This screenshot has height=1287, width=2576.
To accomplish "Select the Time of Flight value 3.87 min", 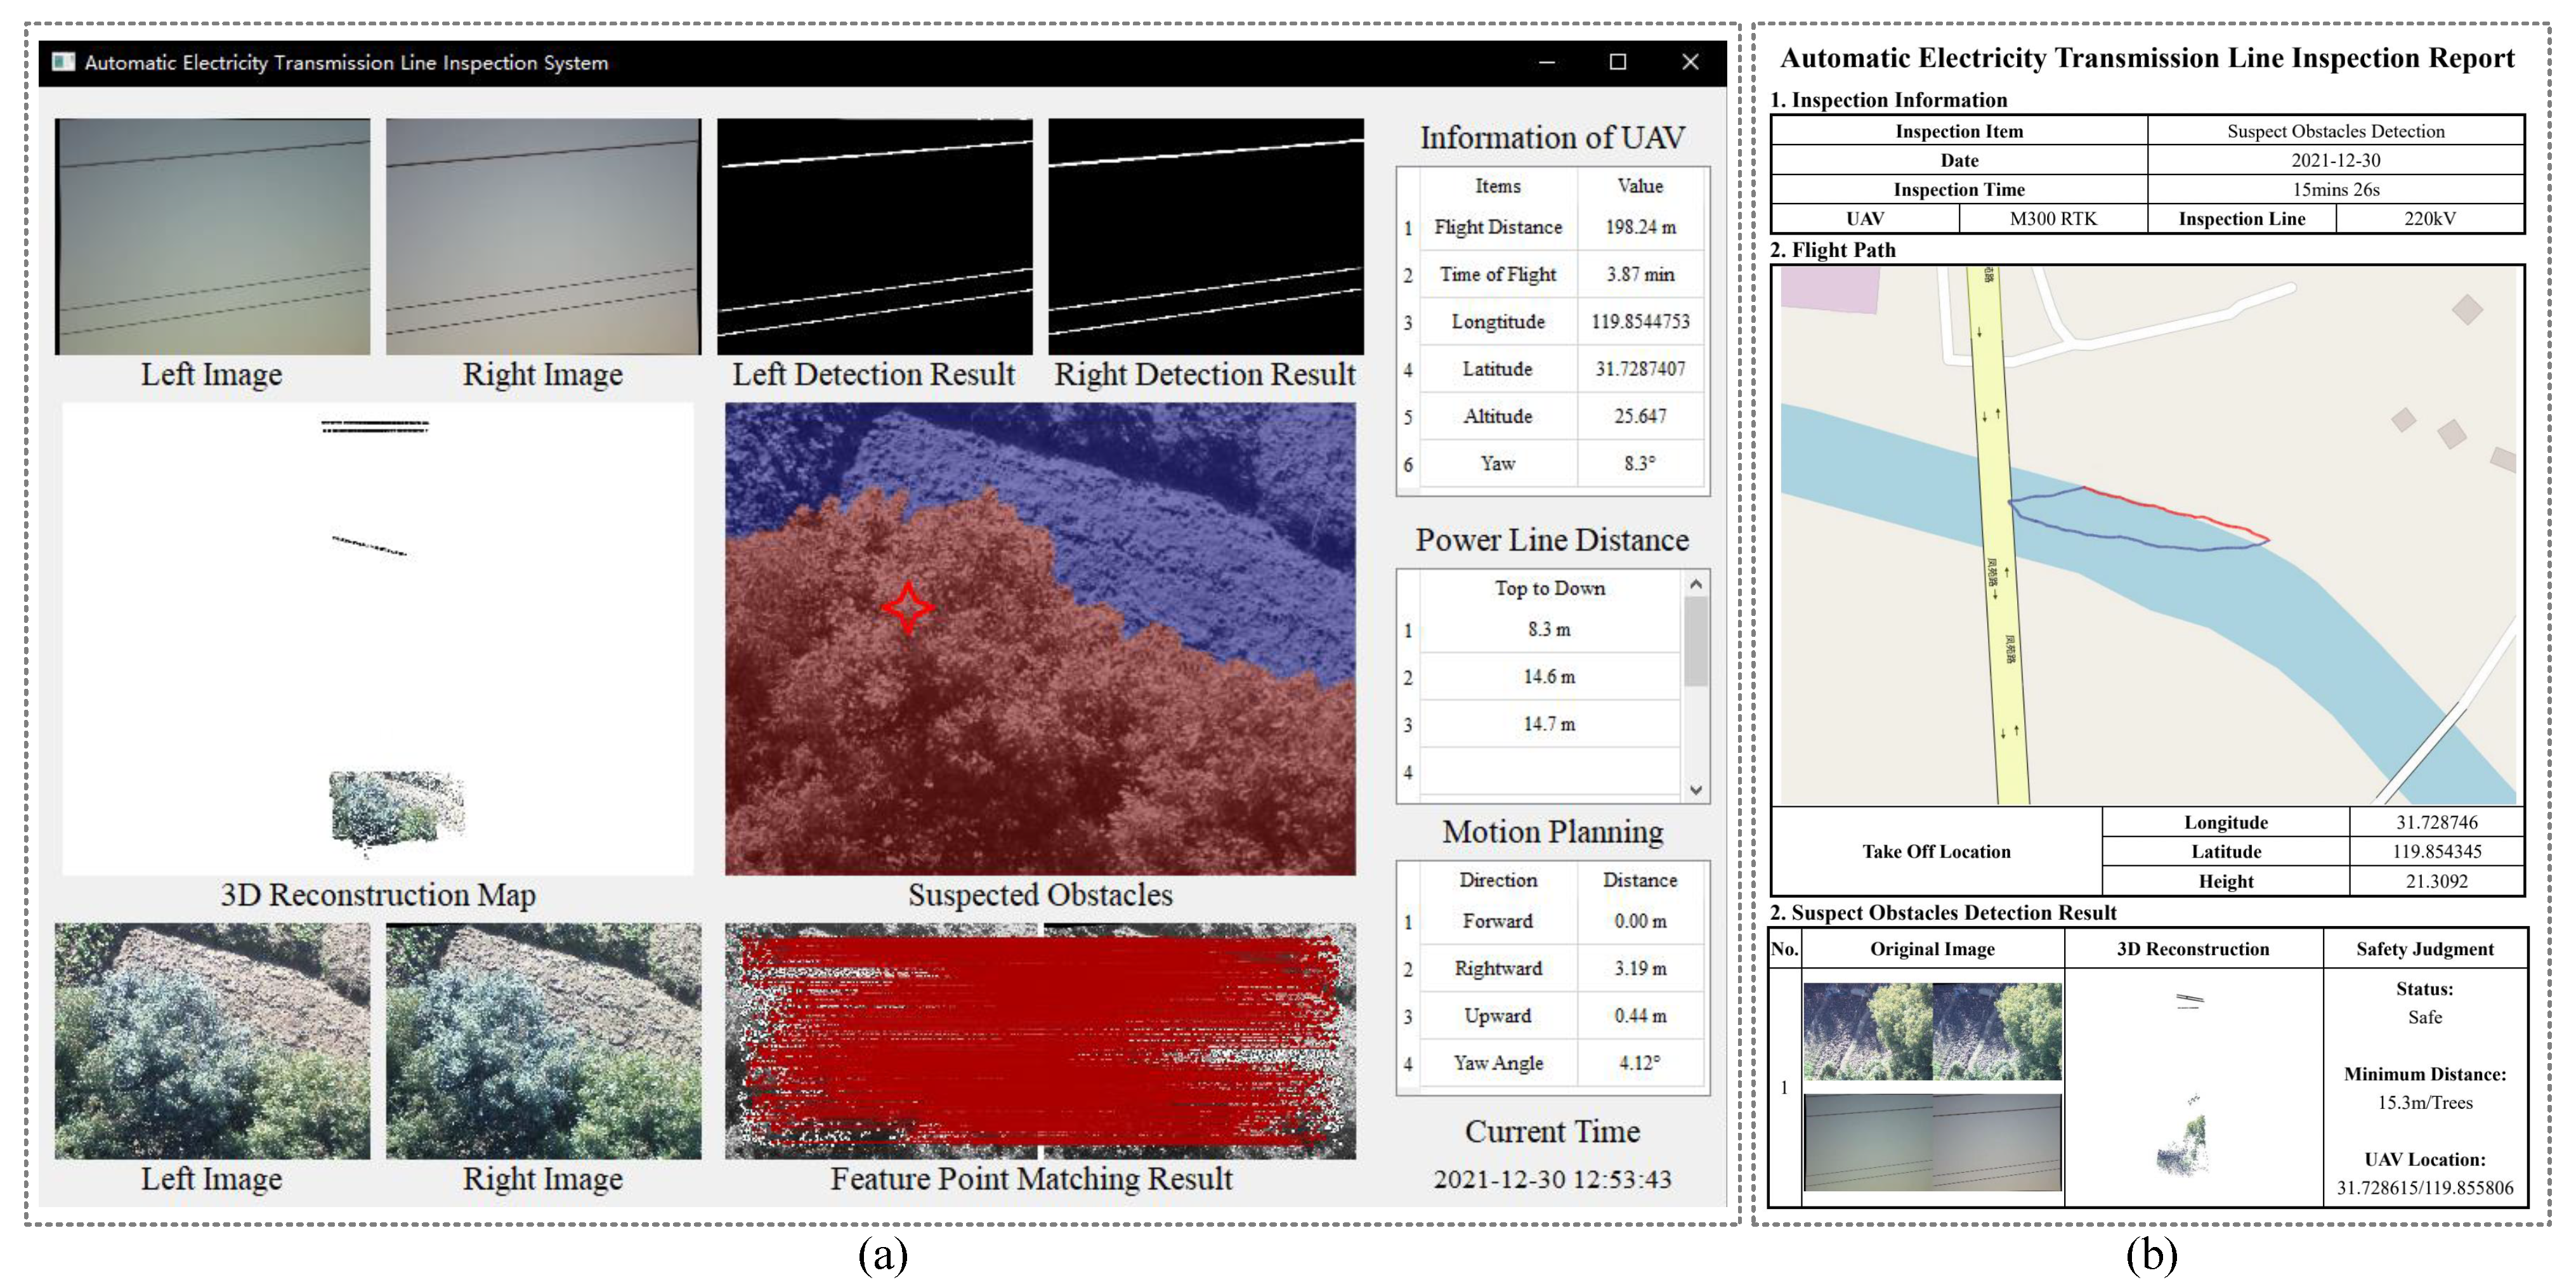I will click(1640, 274).
